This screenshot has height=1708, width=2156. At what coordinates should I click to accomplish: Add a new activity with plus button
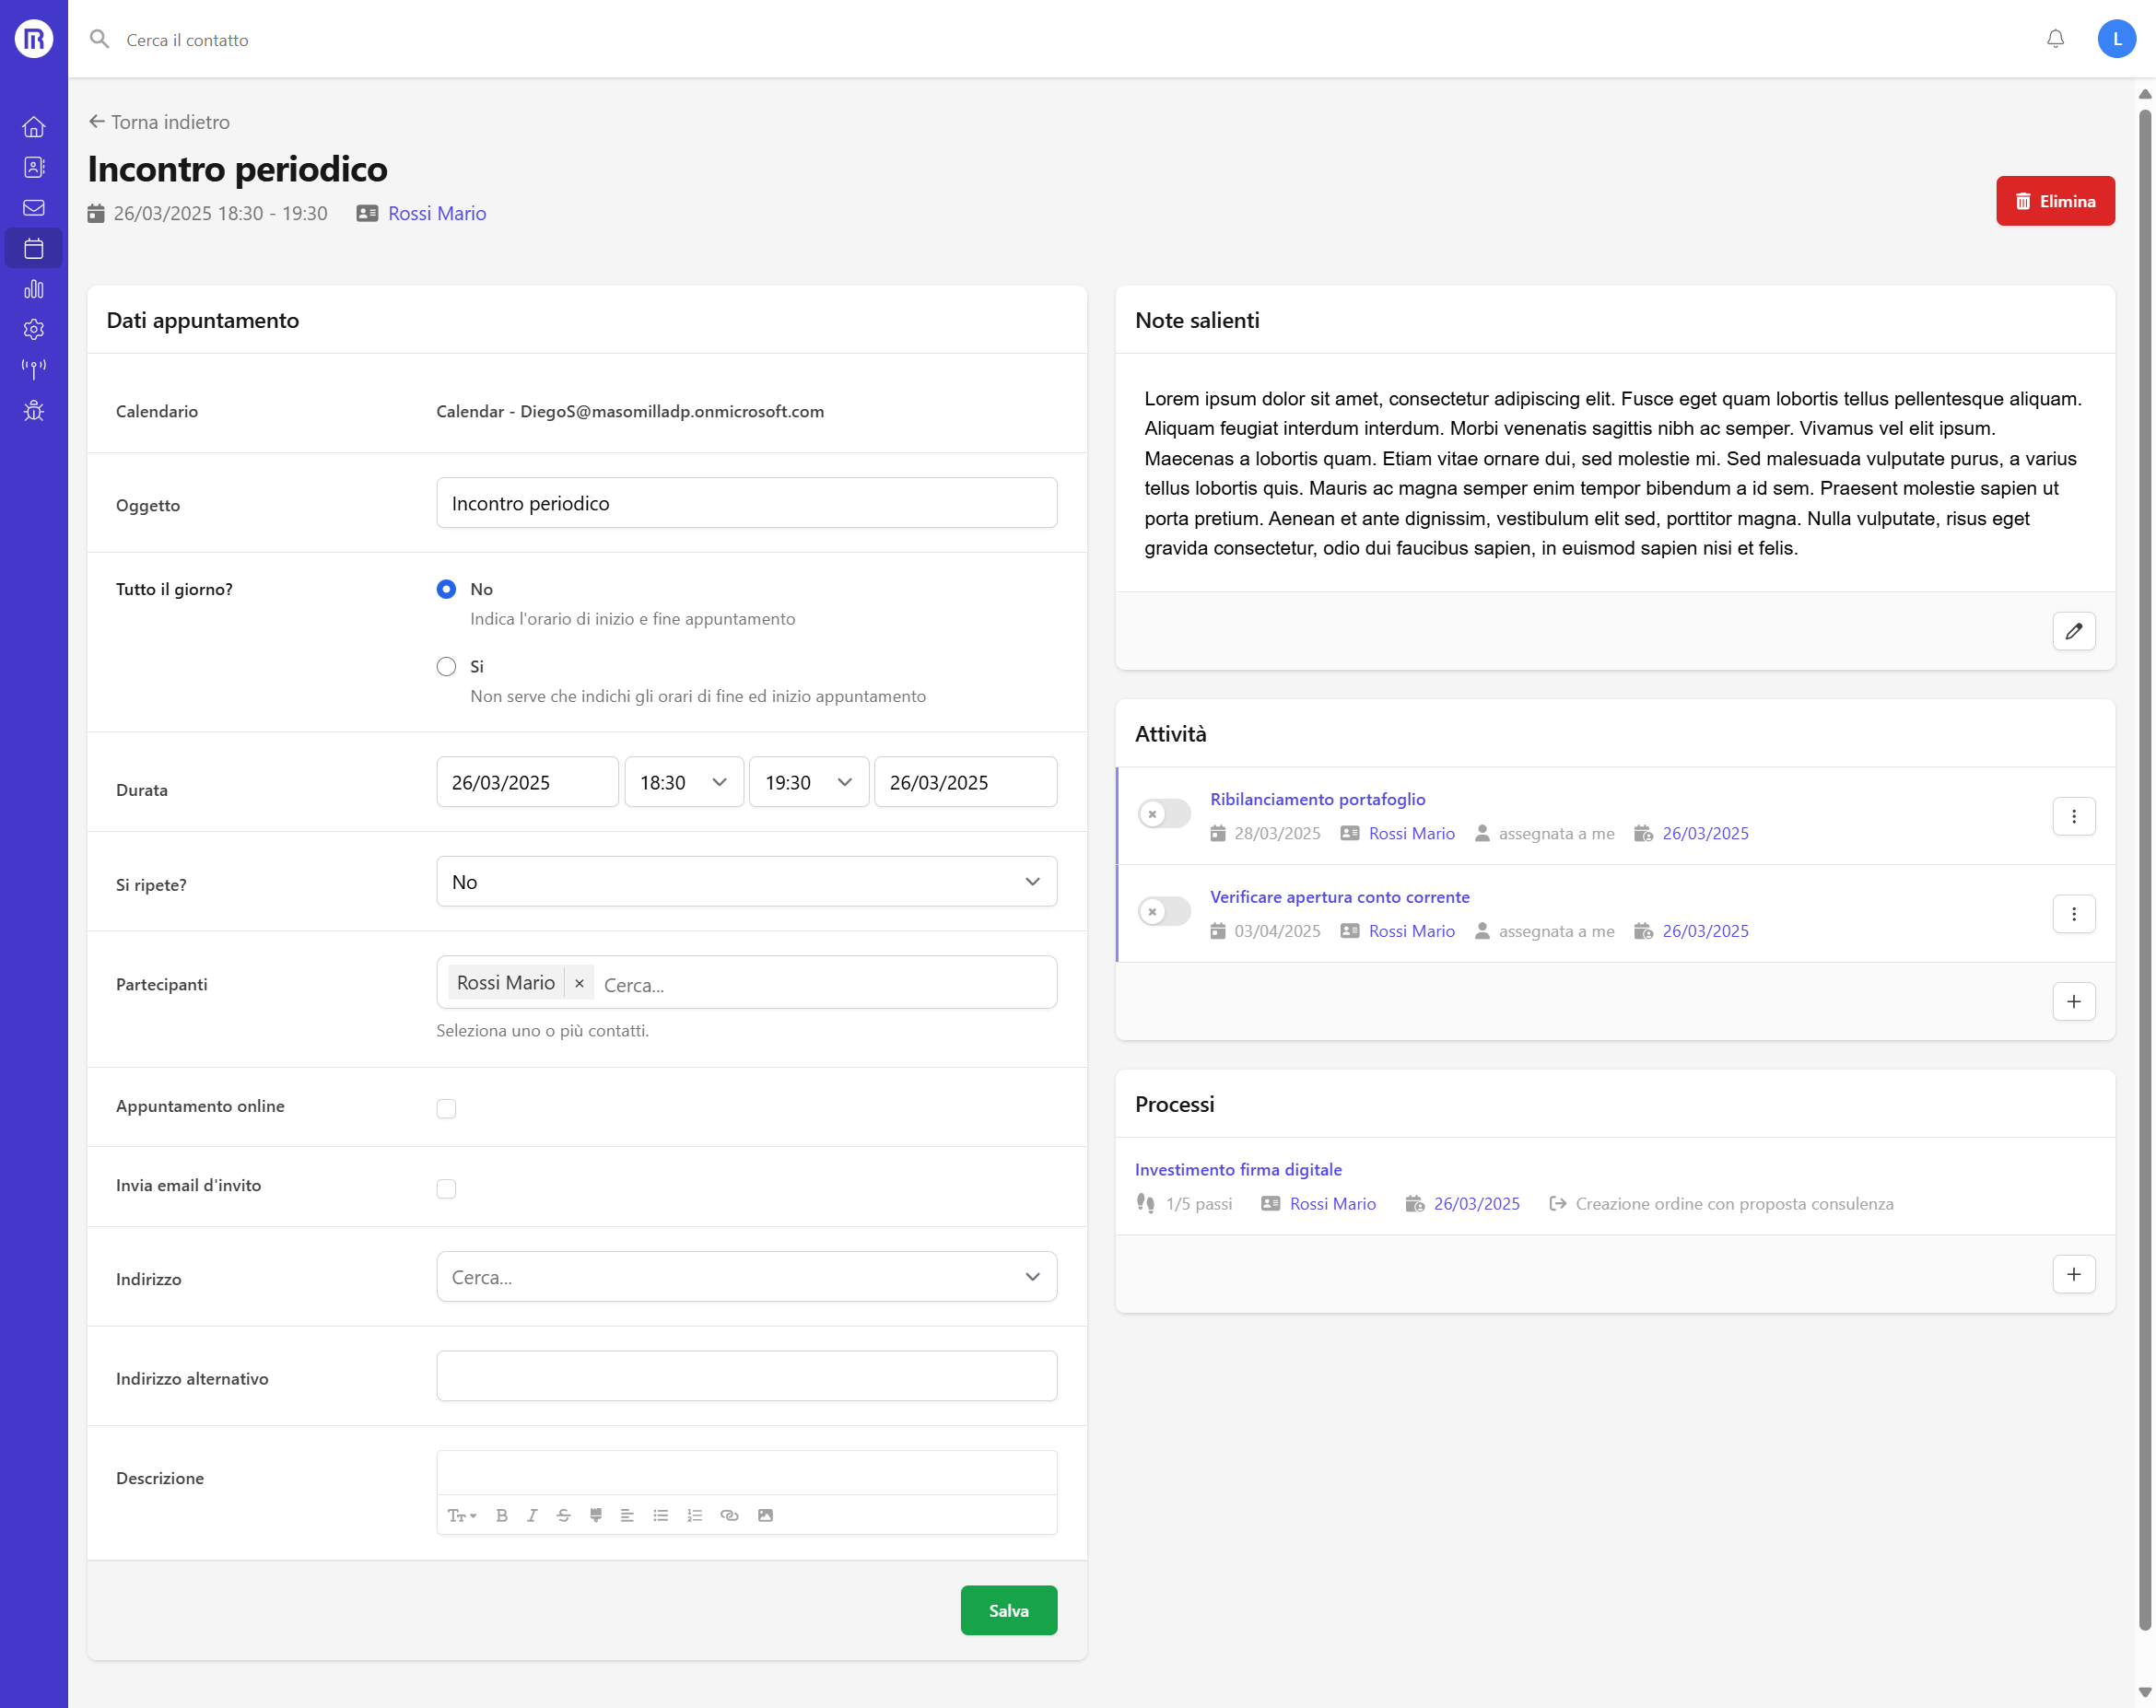[2073, 1001]
